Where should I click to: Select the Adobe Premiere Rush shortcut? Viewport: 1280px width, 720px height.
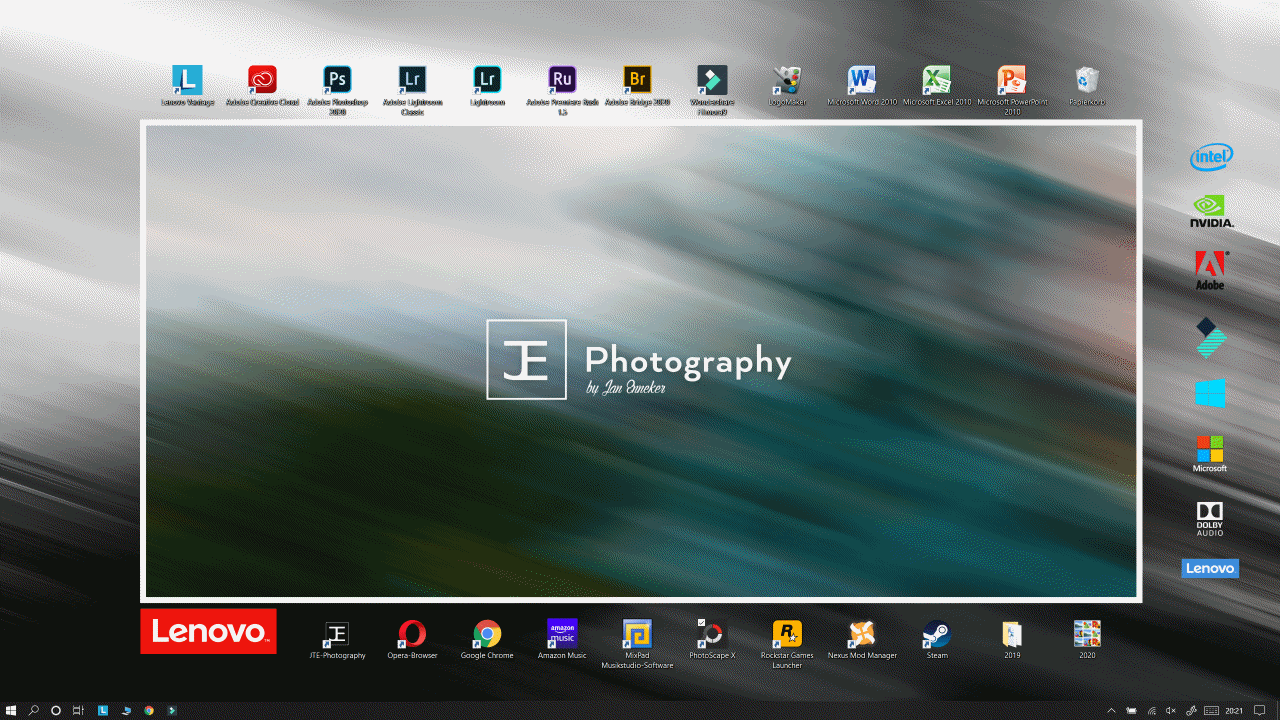click(x=562, y=90)
